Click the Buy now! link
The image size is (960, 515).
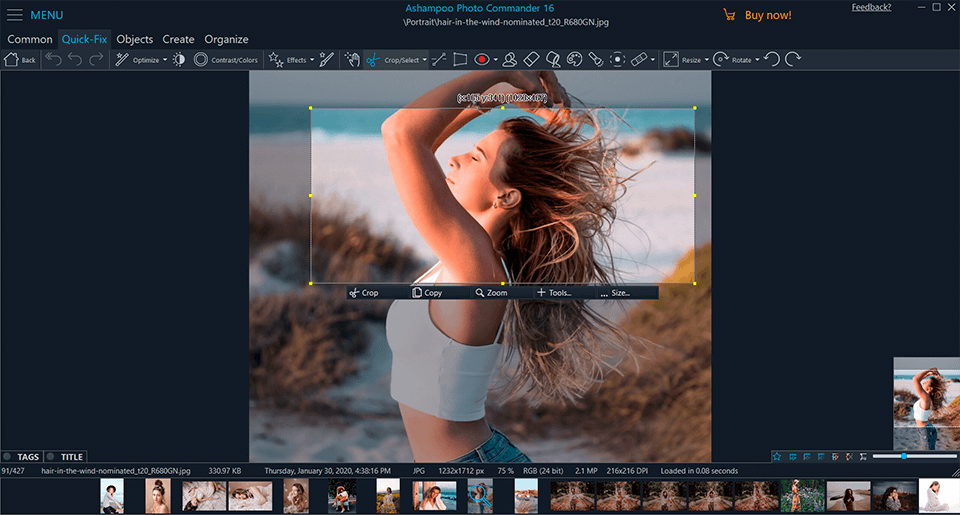(768, 15)
